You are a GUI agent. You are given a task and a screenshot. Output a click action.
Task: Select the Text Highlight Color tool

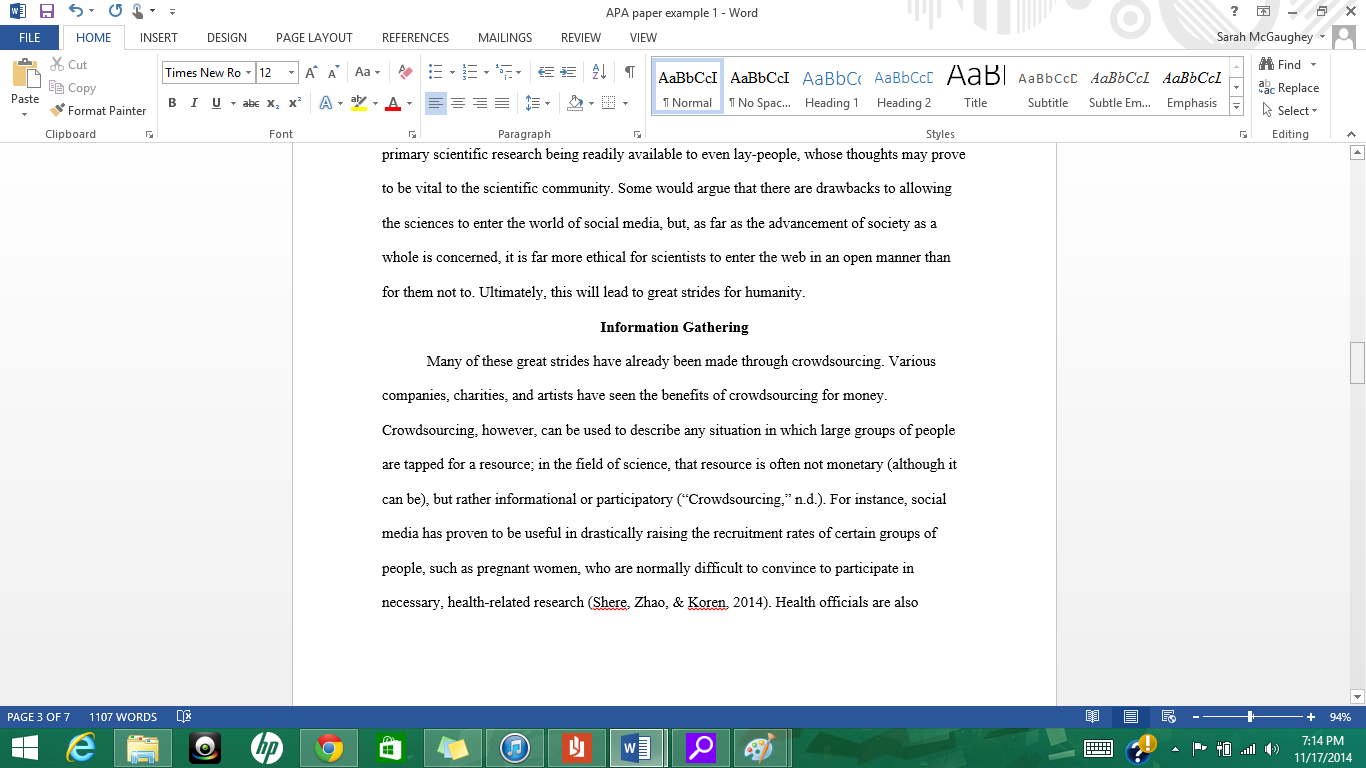click(x=361, y=103)
